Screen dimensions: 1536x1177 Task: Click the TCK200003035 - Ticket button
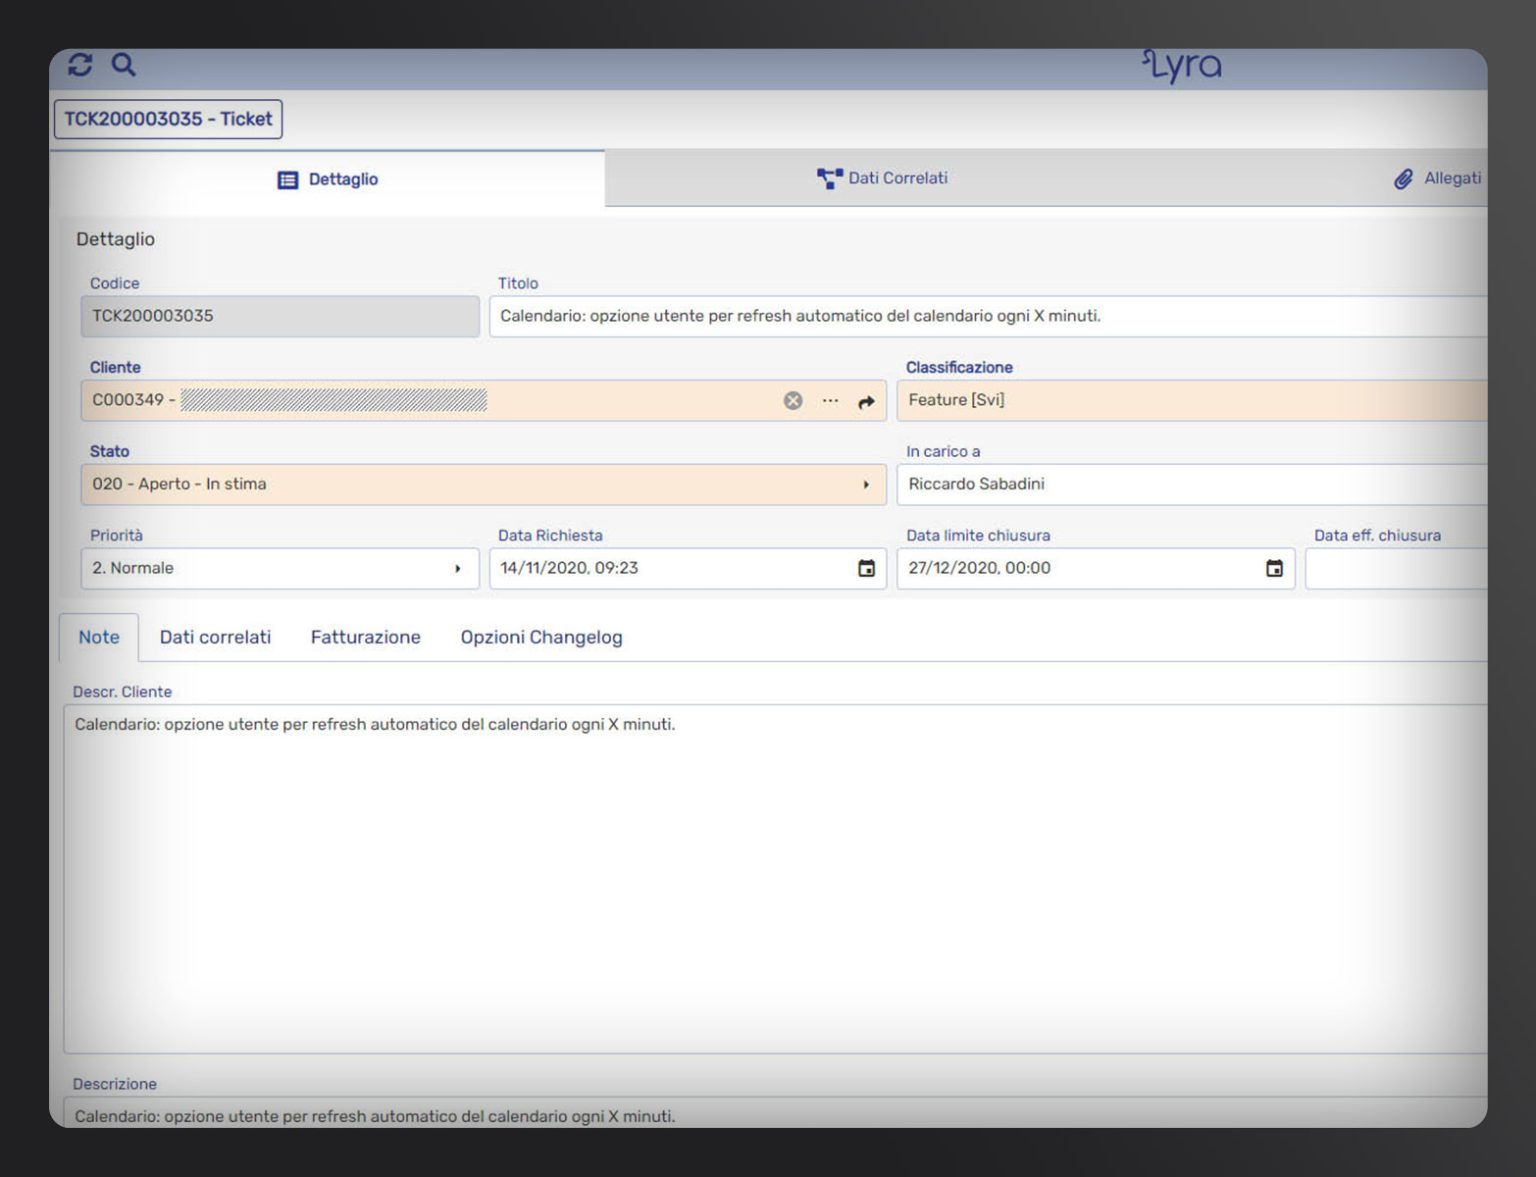coord(167,118)
